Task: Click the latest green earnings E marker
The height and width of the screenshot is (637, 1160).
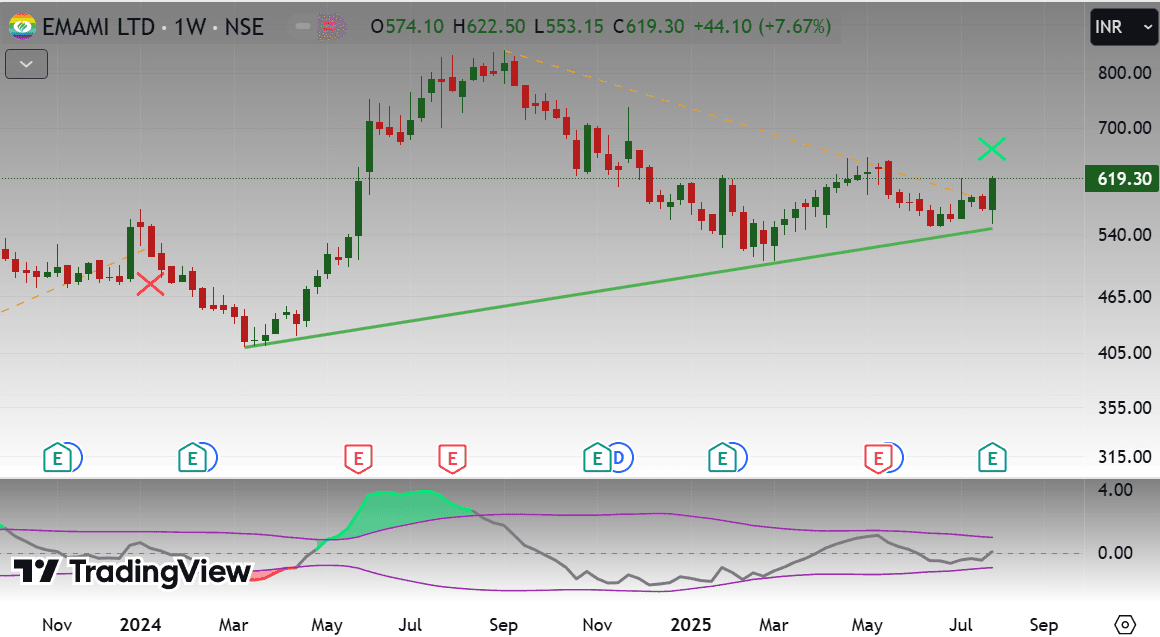Action: 992,459
